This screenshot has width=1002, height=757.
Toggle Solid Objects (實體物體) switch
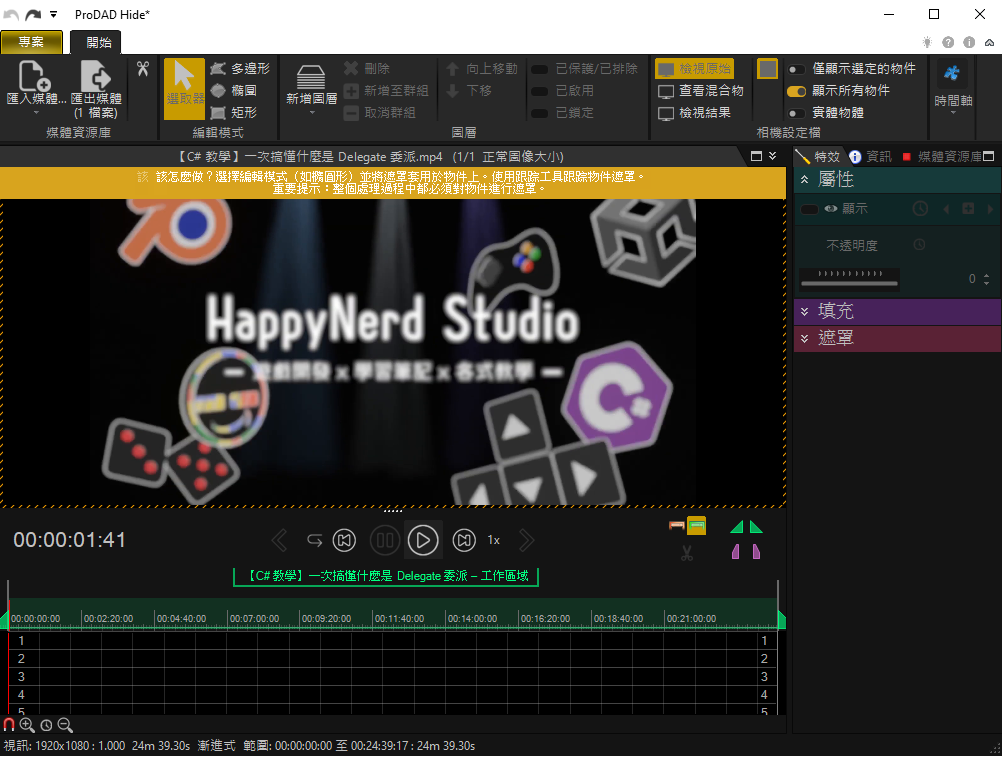coord(796,113)
